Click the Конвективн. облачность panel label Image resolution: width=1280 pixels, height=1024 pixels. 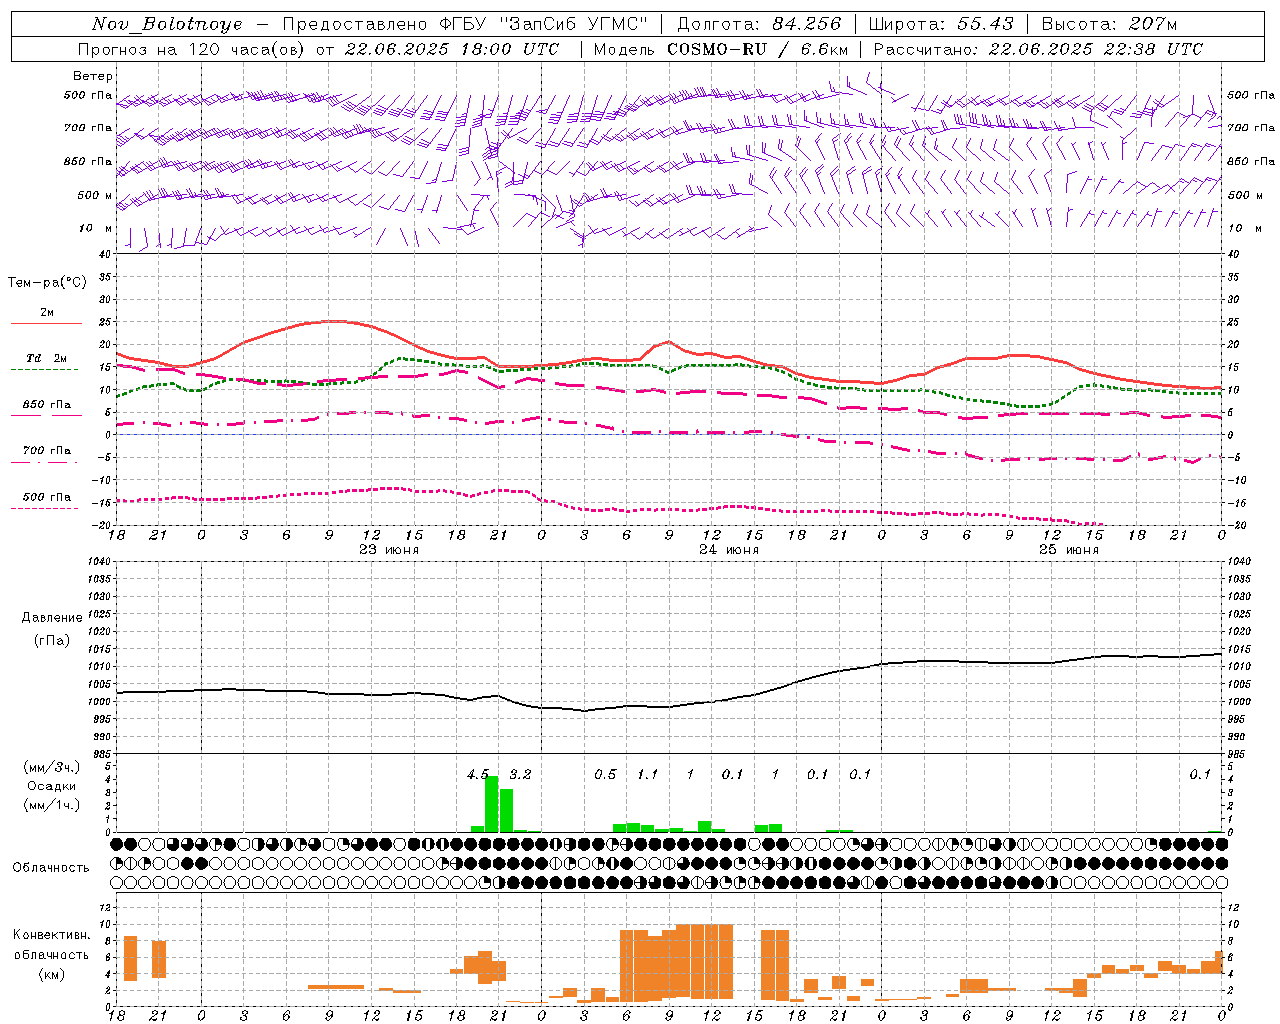52,945
